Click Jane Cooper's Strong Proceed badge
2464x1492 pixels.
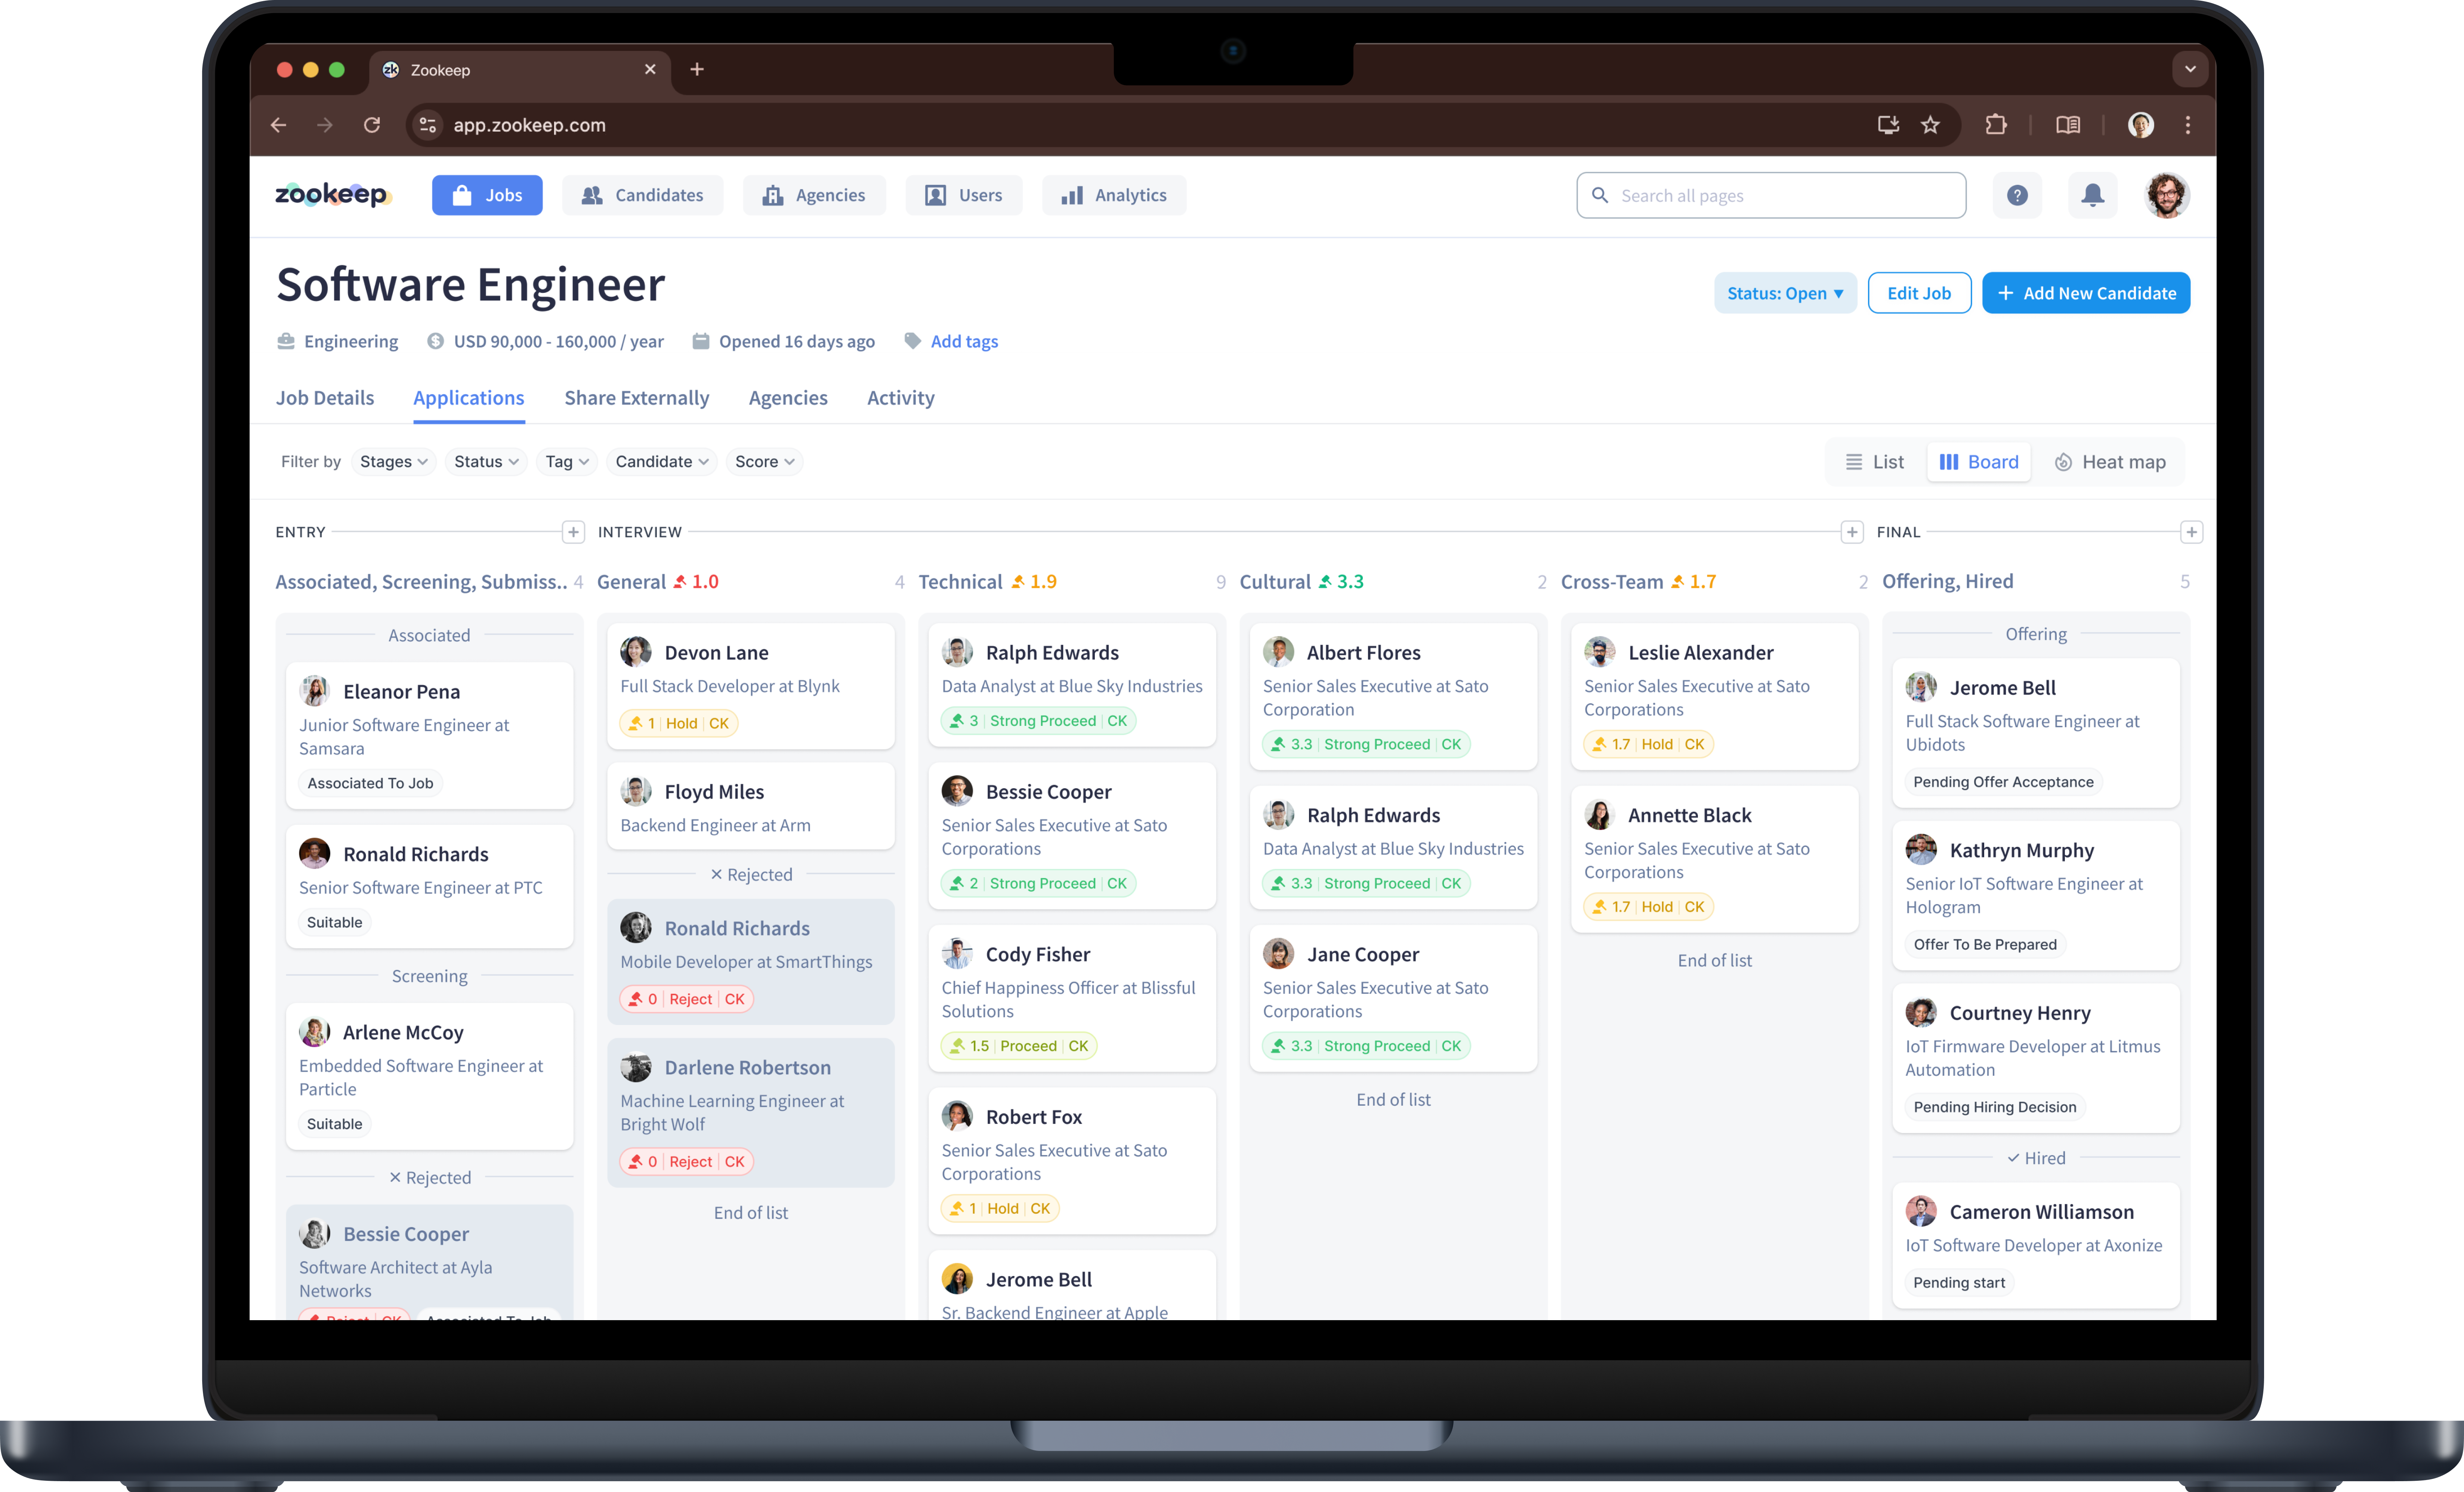pos(1366,1046)
